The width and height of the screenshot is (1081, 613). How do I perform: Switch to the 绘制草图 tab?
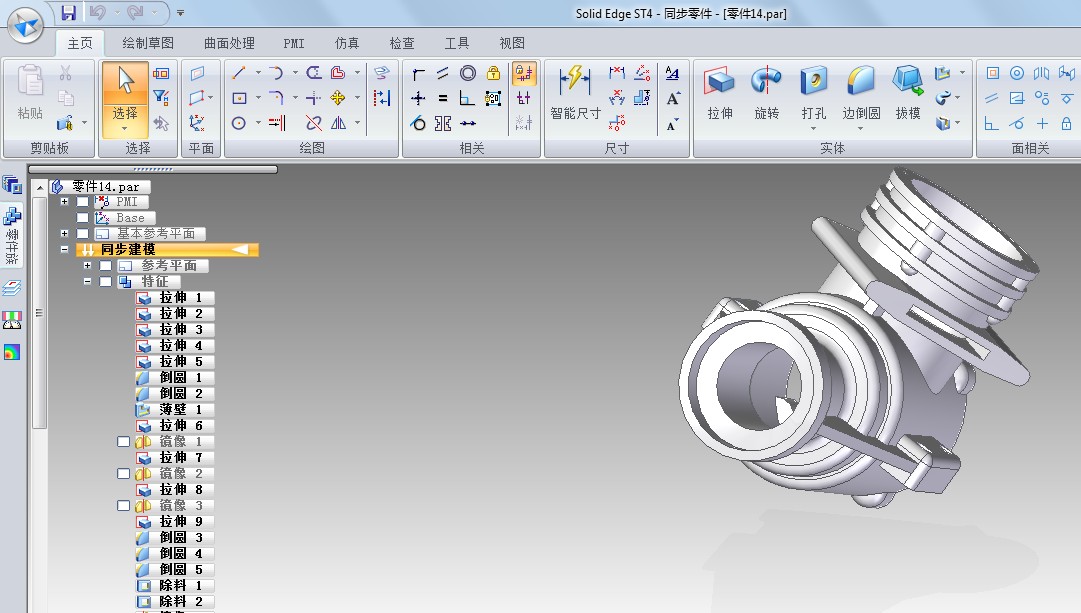148,43
